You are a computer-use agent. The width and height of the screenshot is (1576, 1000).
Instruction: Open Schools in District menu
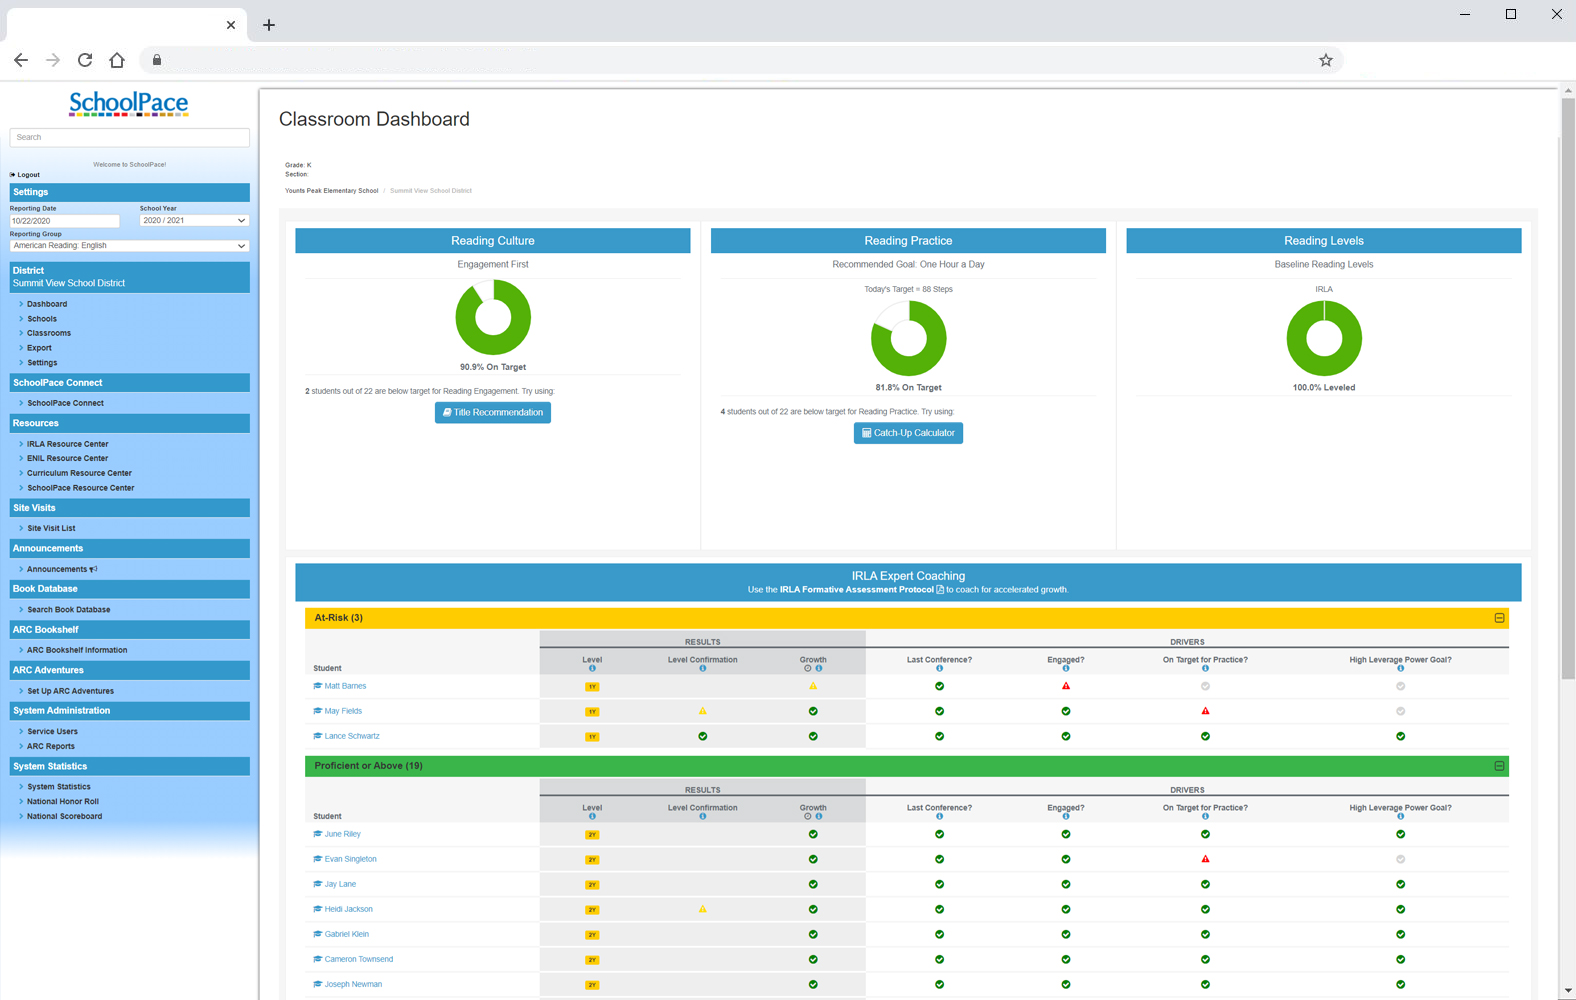pos(42,319)
